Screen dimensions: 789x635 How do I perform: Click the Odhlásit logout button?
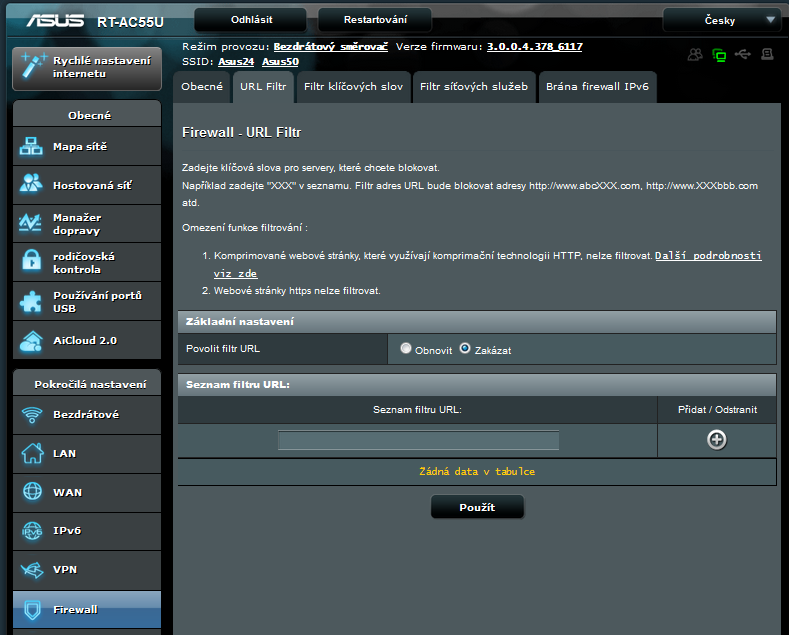tap(250, 20)
